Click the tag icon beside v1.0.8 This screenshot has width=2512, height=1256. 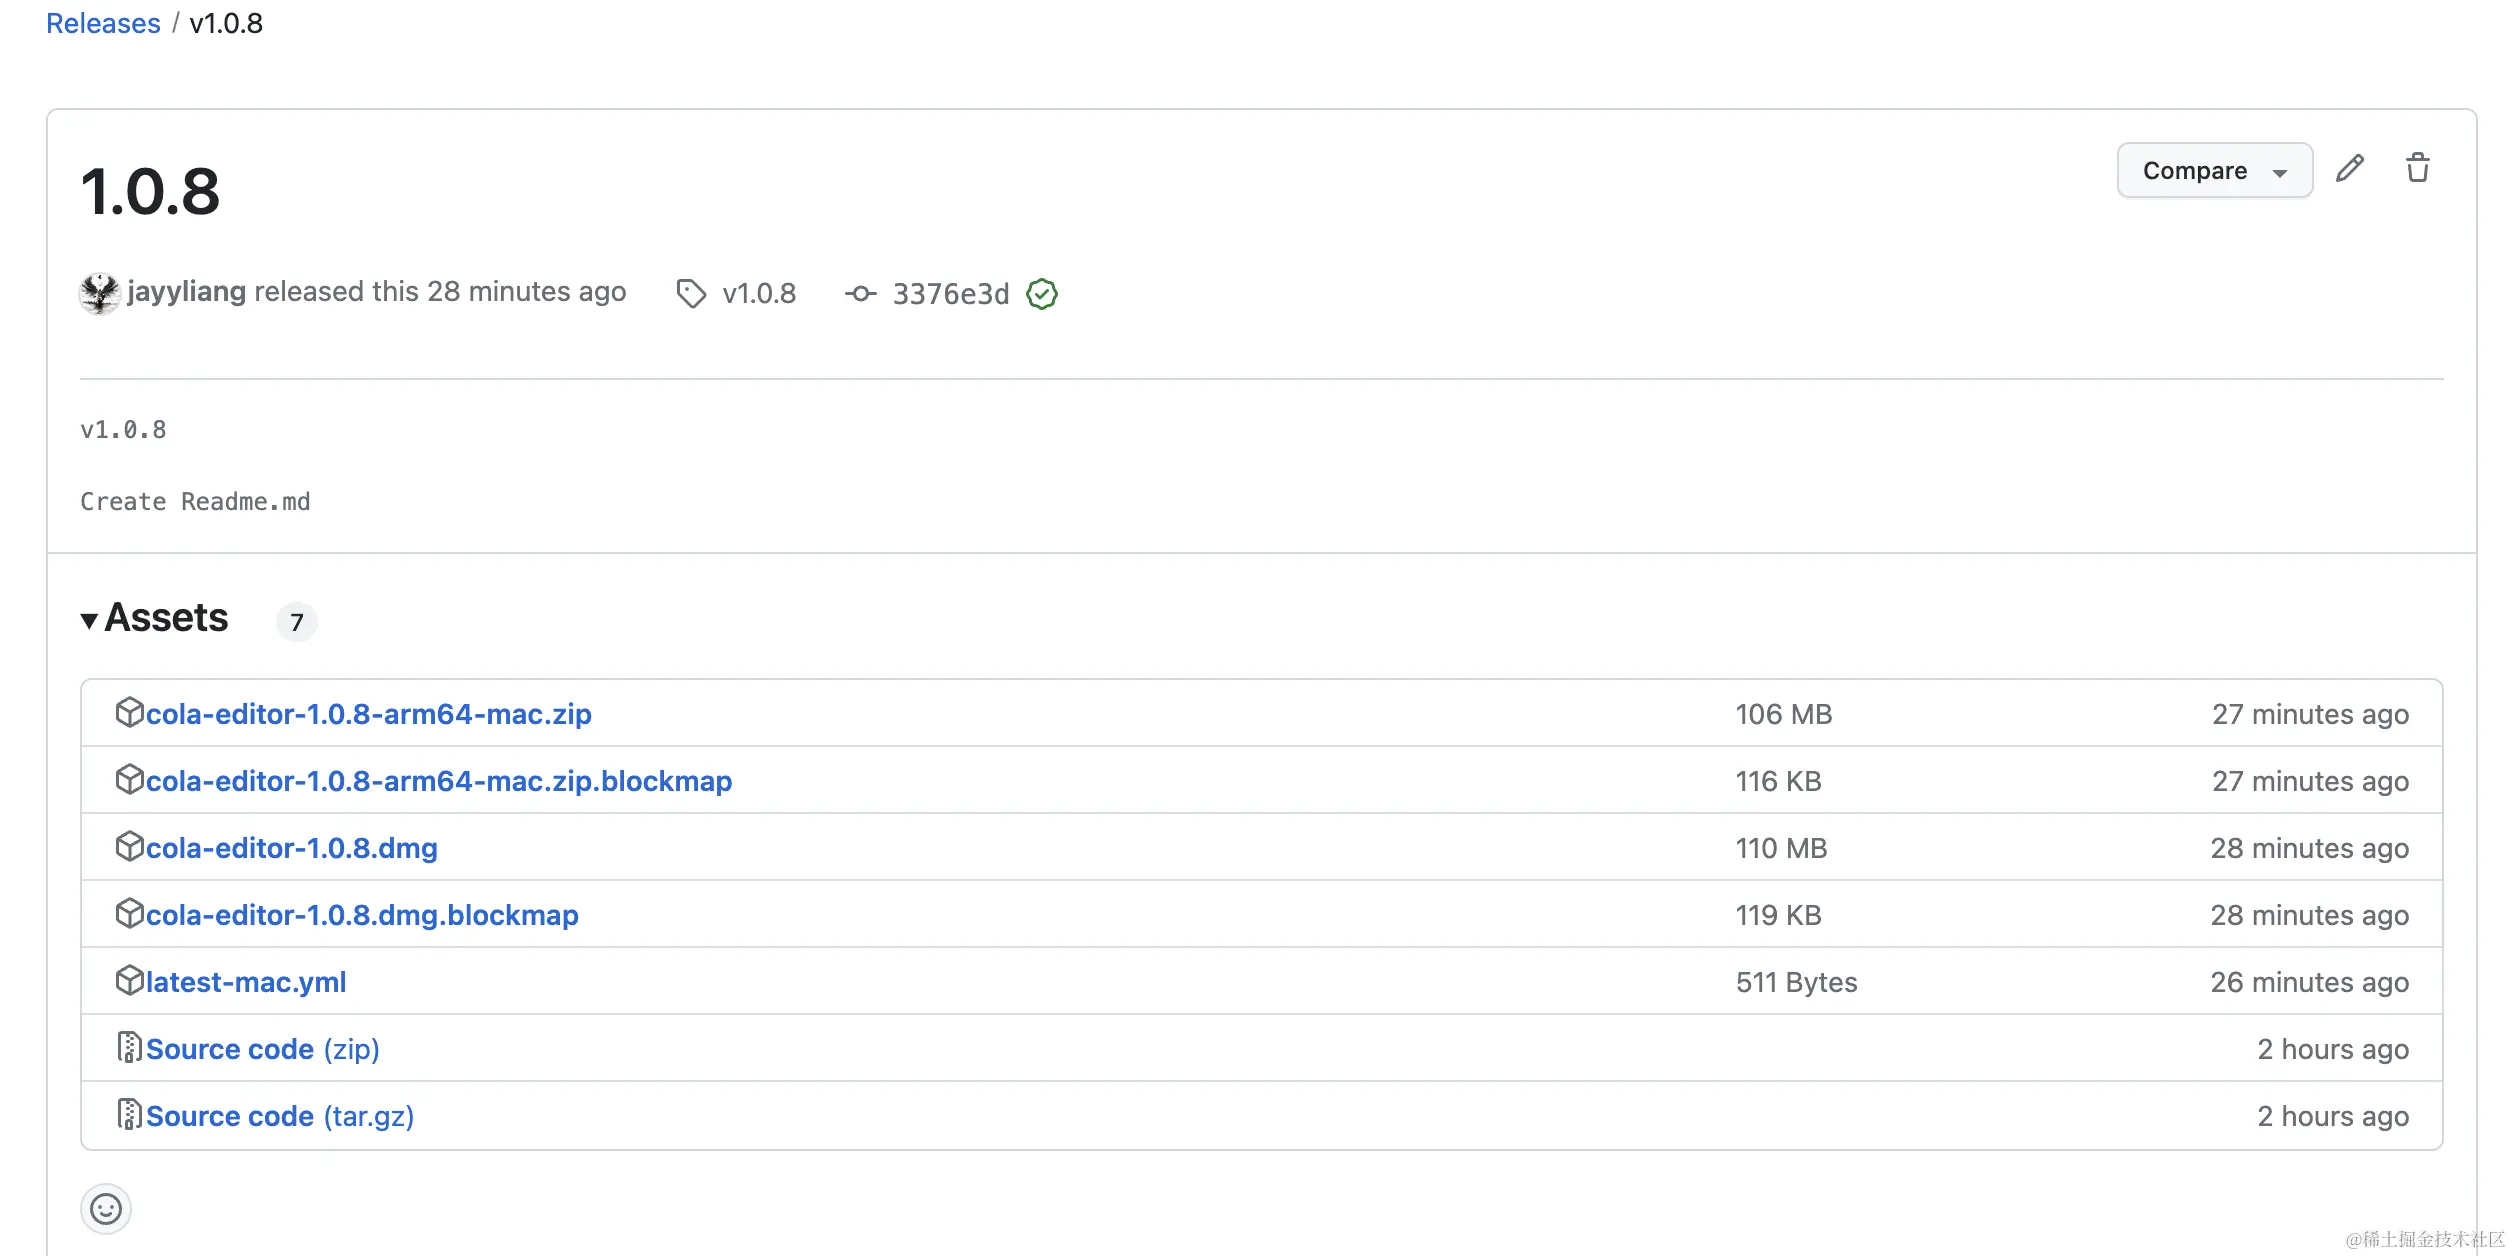click(x=691, y=293)
